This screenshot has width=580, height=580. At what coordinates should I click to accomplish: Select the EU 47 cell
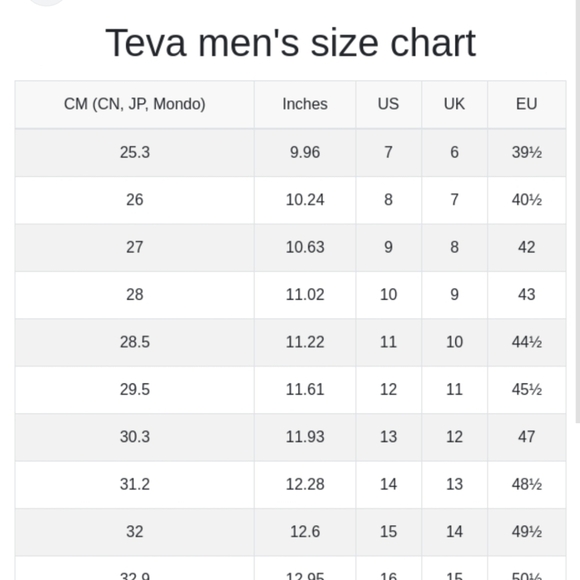point(526,437)
